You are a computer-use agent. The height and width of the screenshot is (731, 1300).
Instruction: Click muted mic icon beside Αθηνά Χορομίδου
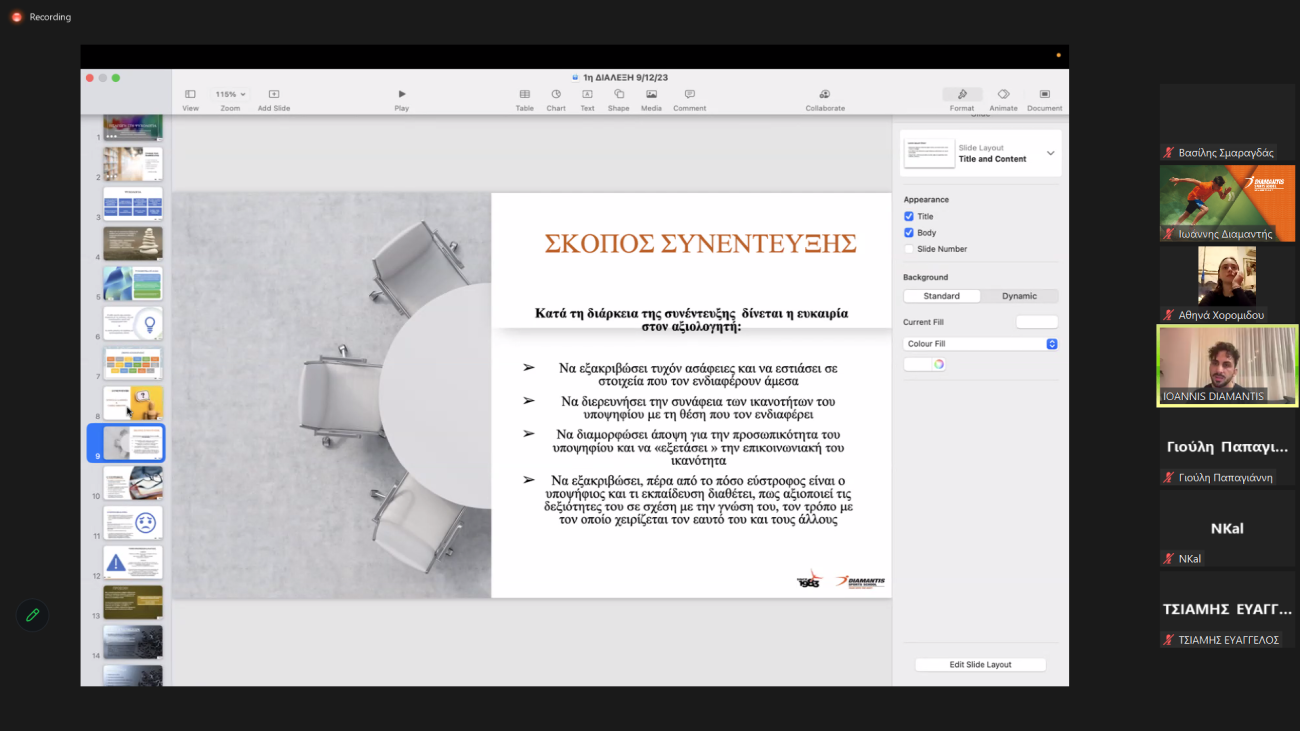click(1168, 315)
